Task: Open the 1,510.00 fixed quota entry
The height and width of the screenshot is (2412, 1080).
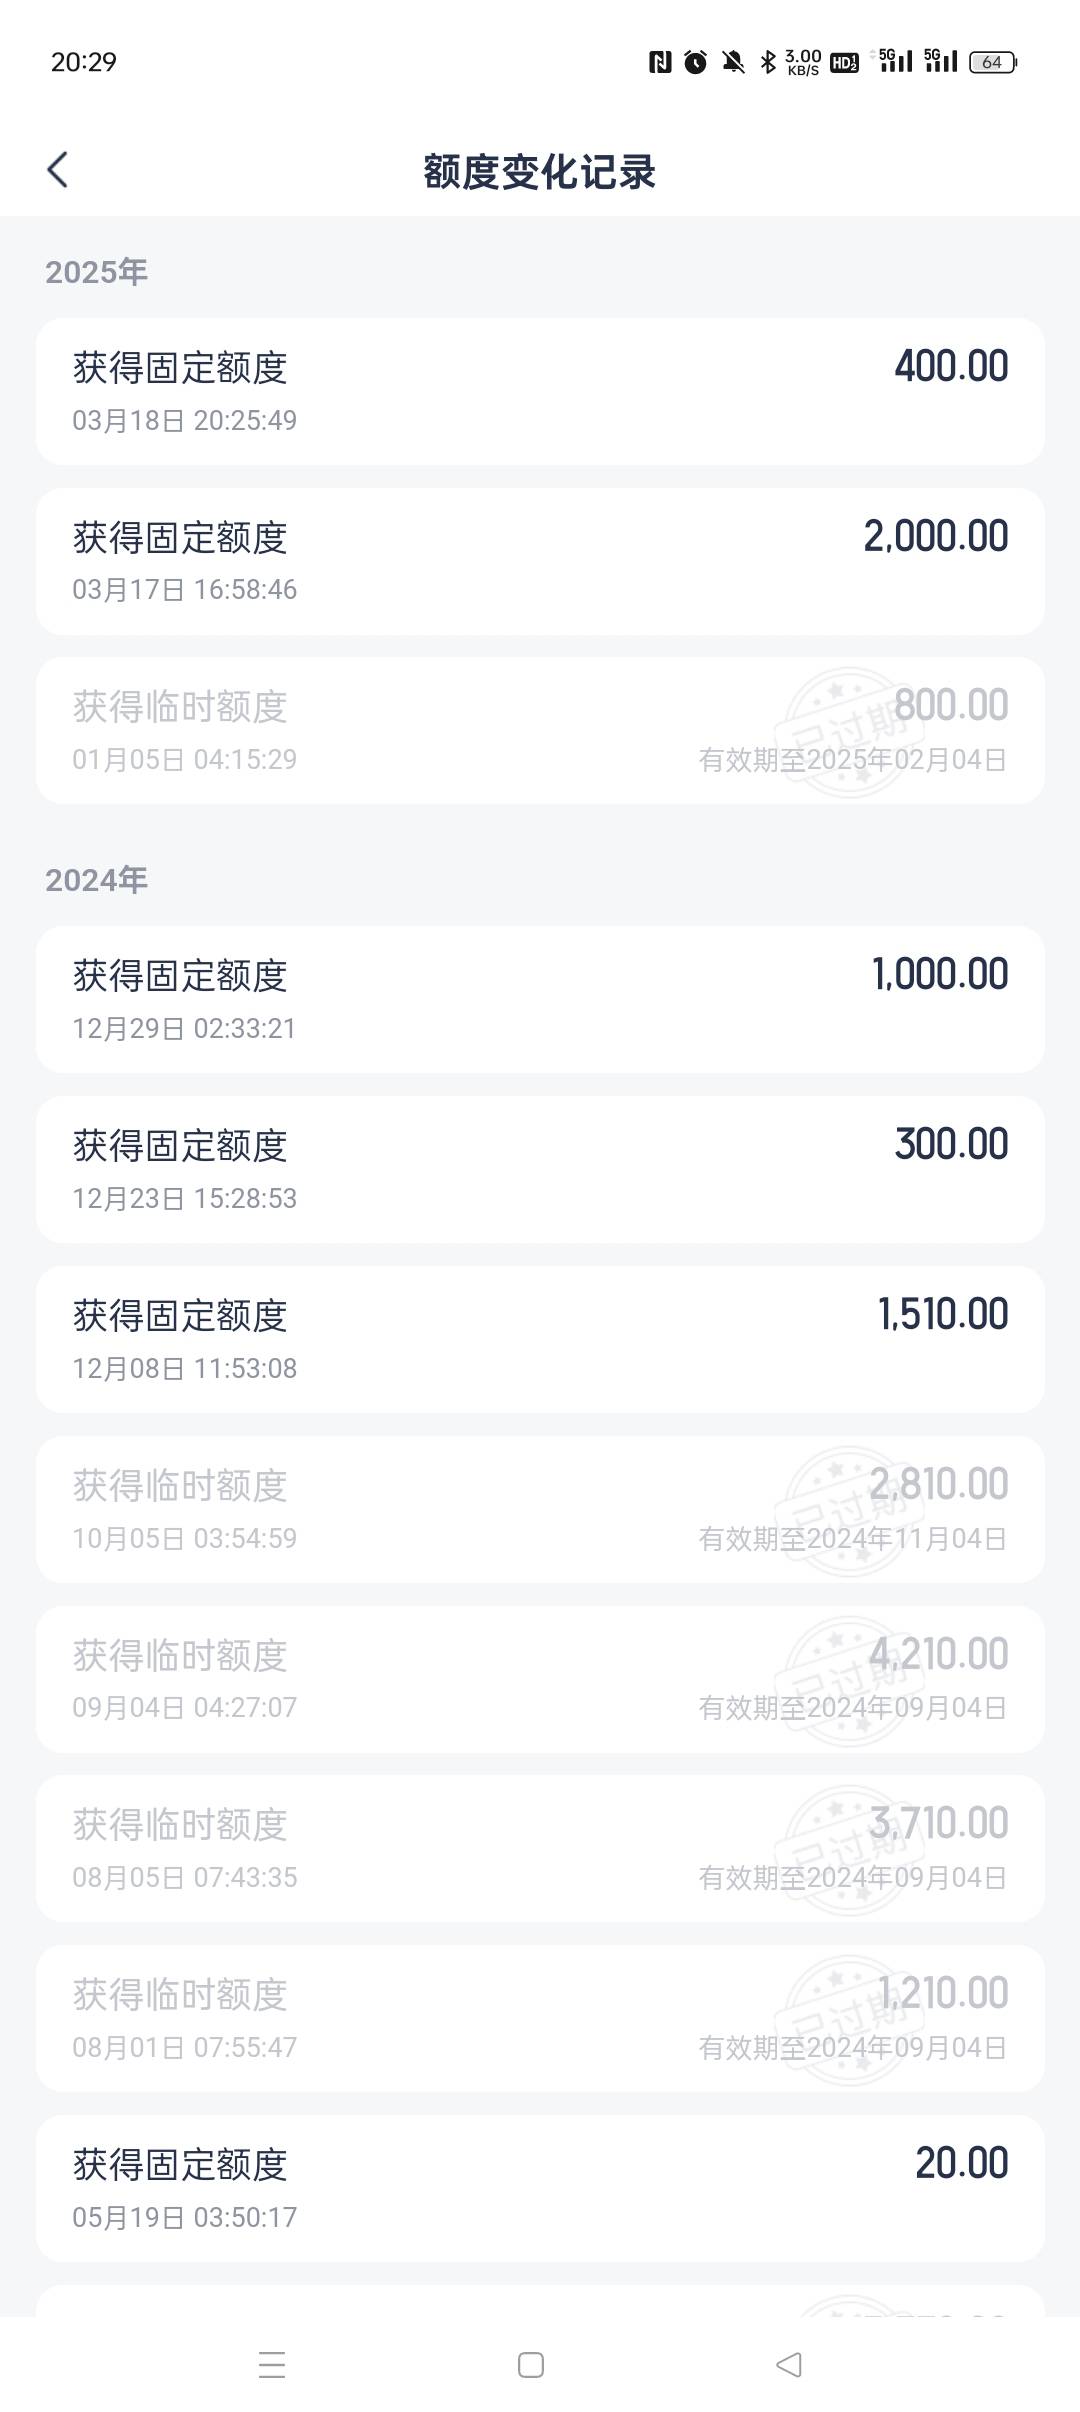Action: coord(540,1339)
